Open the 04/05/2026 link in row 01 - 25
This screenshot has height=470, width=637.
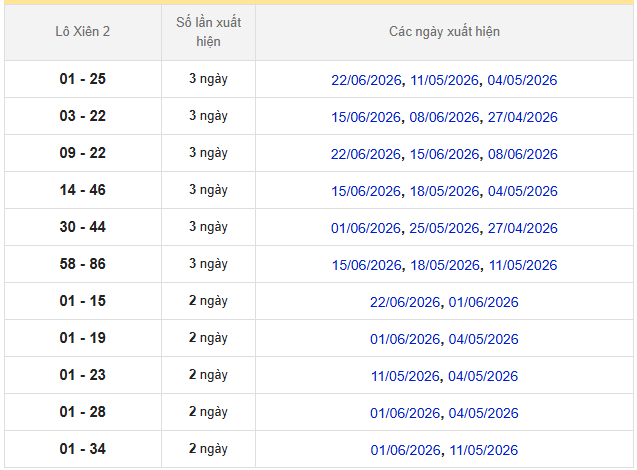pos(522,80)
